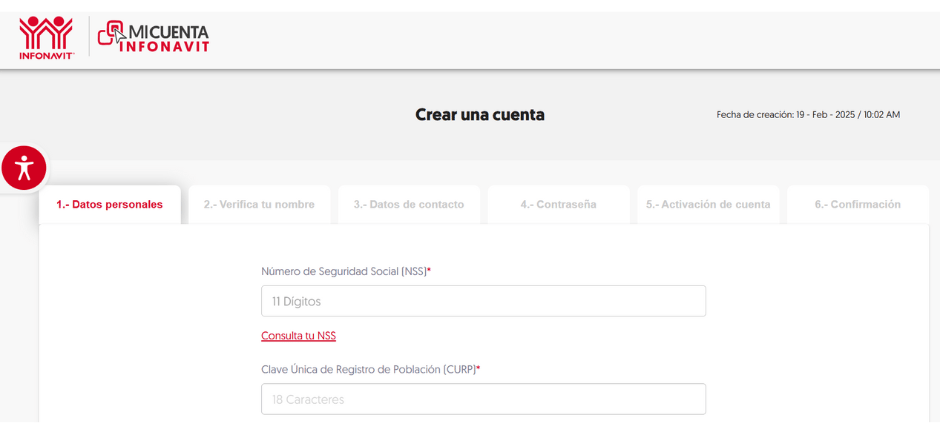
Task: Open the 3.- Datos de contacto tab
Action: 409,204
